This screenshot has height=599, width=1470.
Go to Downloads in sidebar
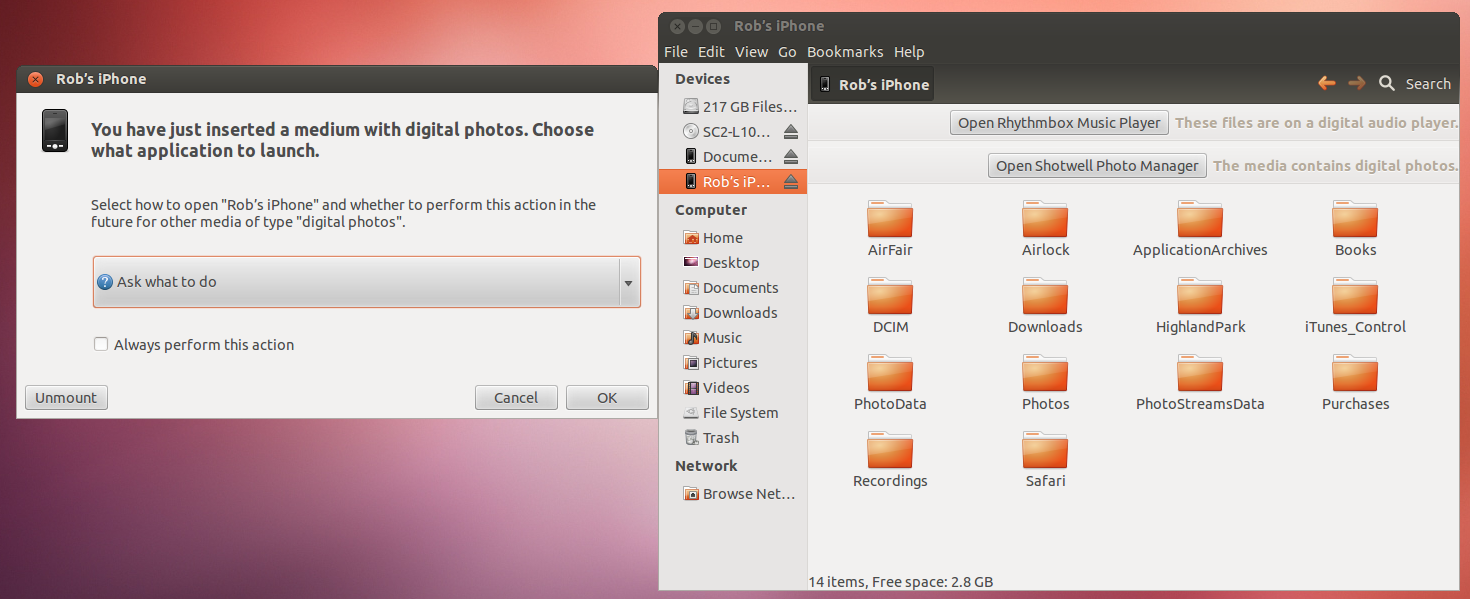coord(732,312)
